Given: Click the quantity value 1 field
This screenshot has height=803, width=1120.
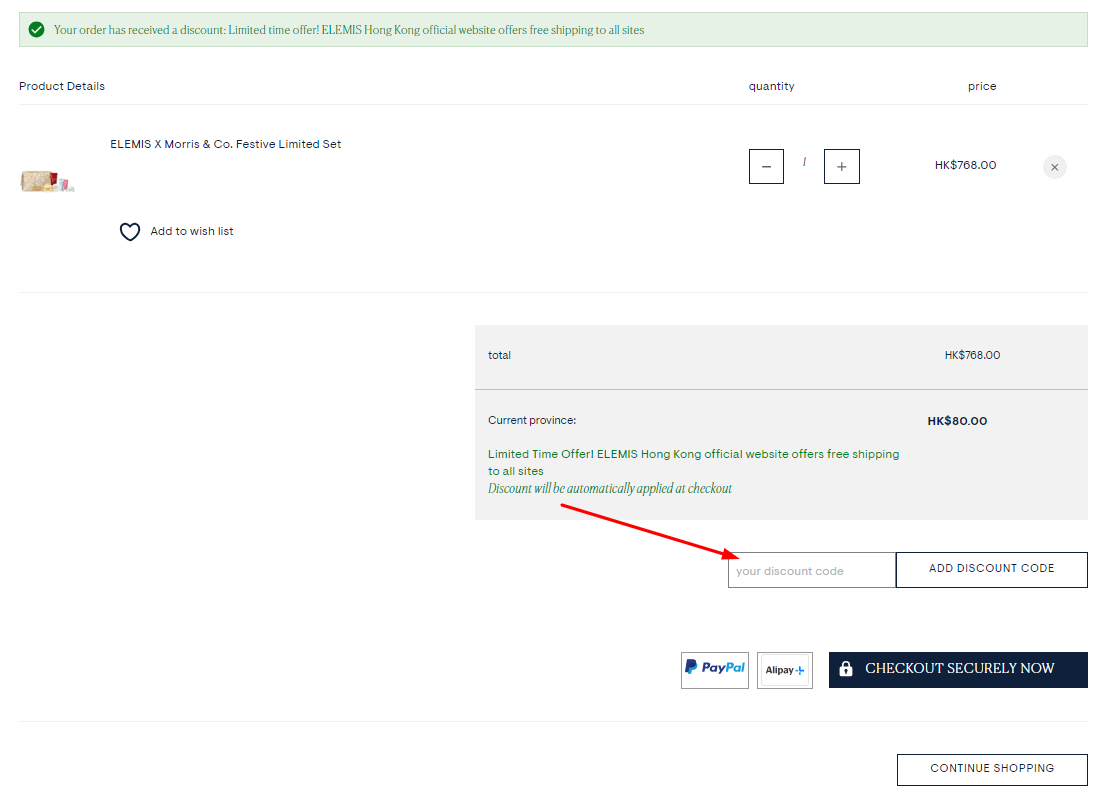Looking at the screenshot, I should coord(804,163).
